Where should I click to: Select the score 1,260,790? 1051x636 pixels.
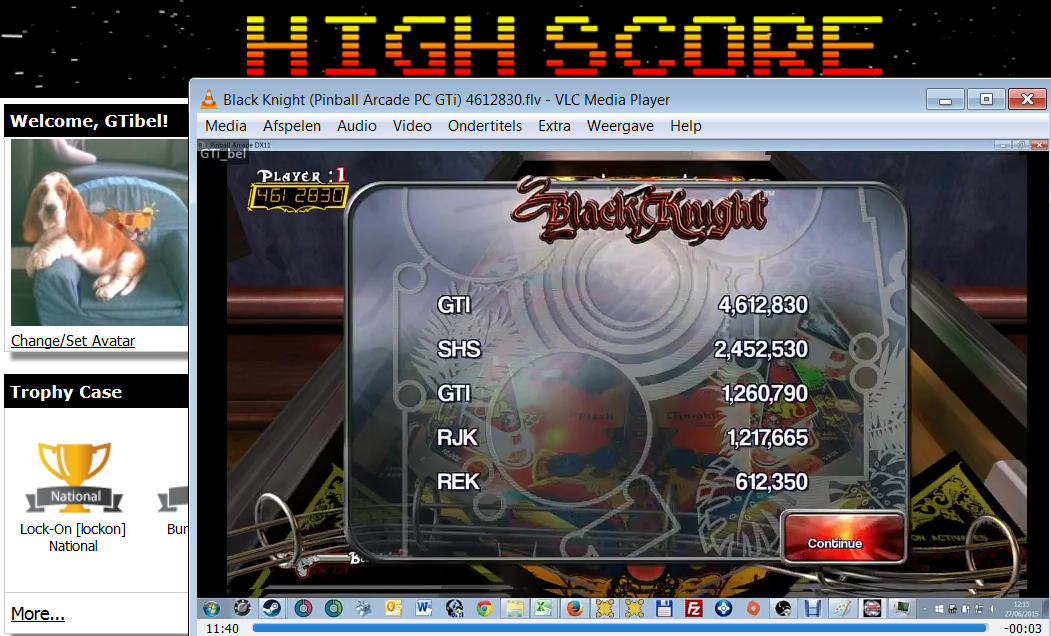[x=765, y=393]
